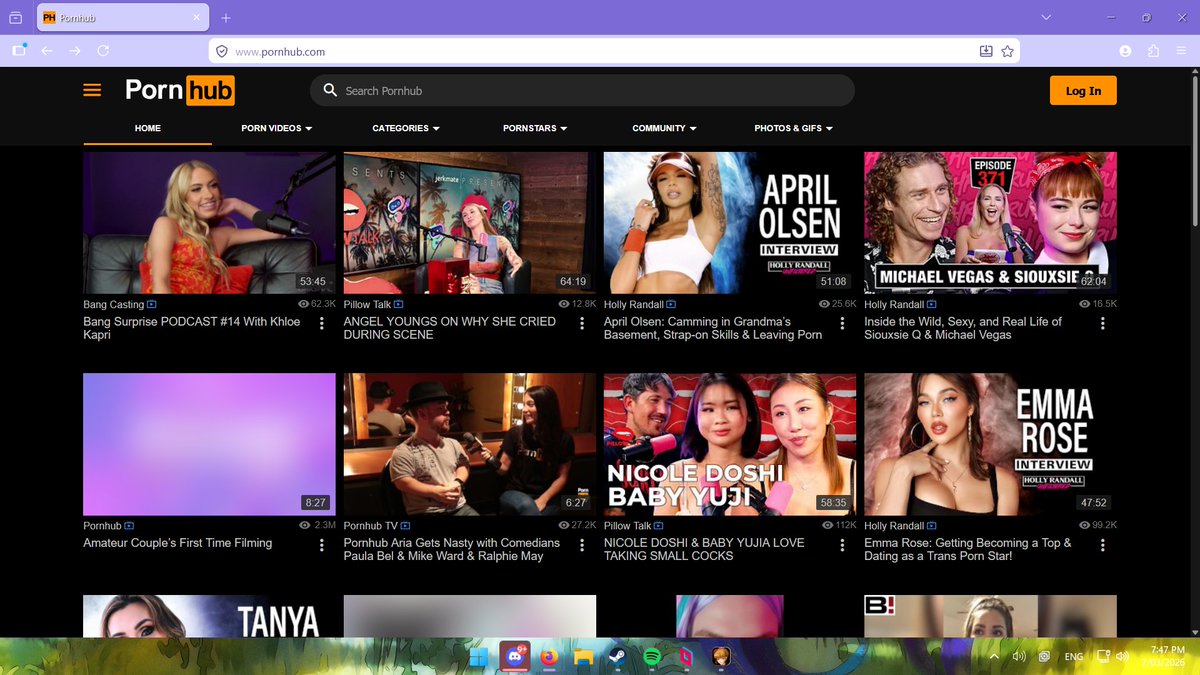Viewport: 1200px width, 675px height.
Task: Open options for April Olsen video
Action: (842, 323)
